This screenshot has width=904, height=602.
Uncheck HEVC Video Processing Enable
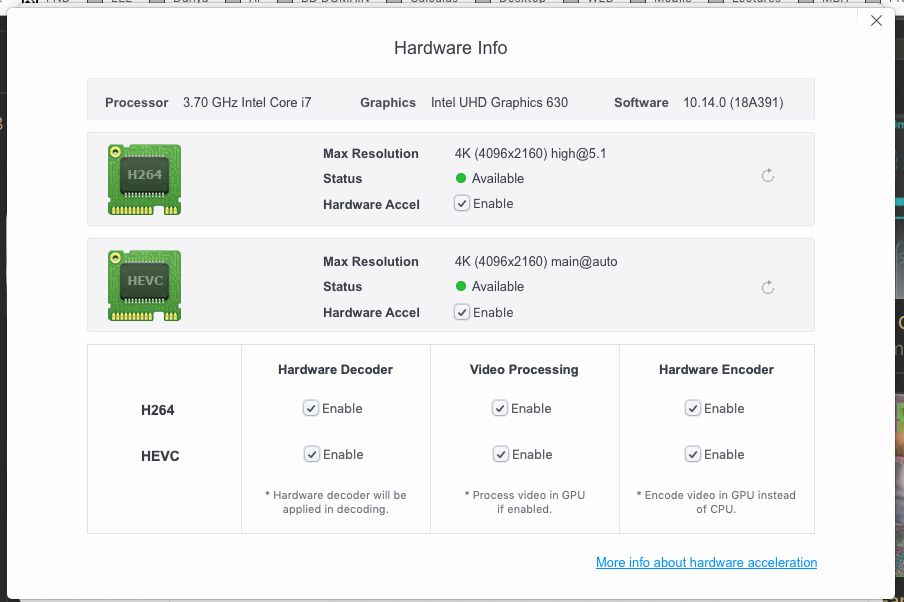pos(501,454)
